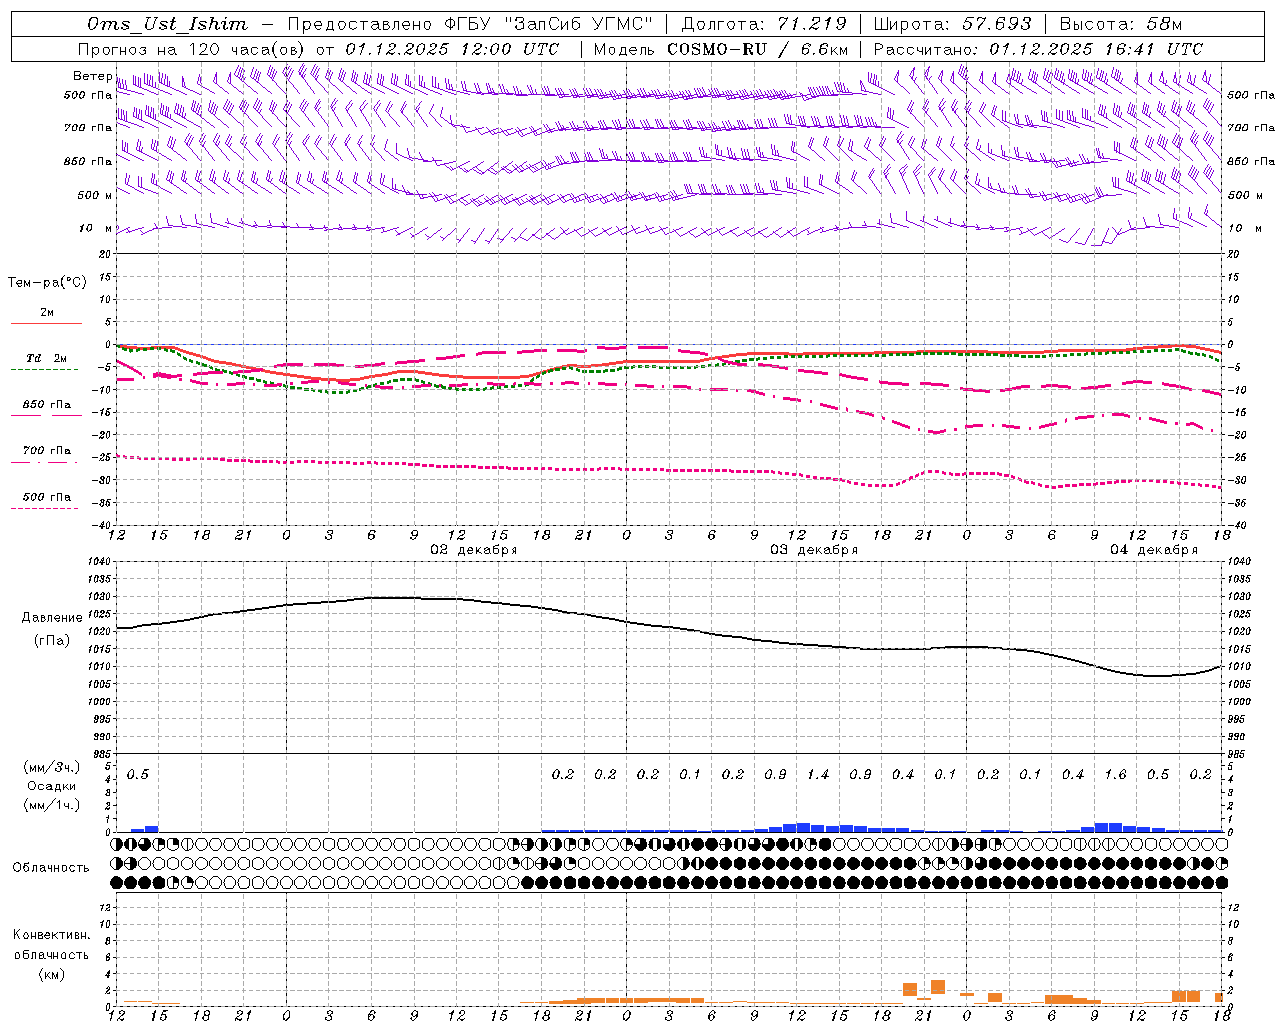1280x1024 pixels.
Task: Click the 04 декабря date label
Action: click(1153, 550)
